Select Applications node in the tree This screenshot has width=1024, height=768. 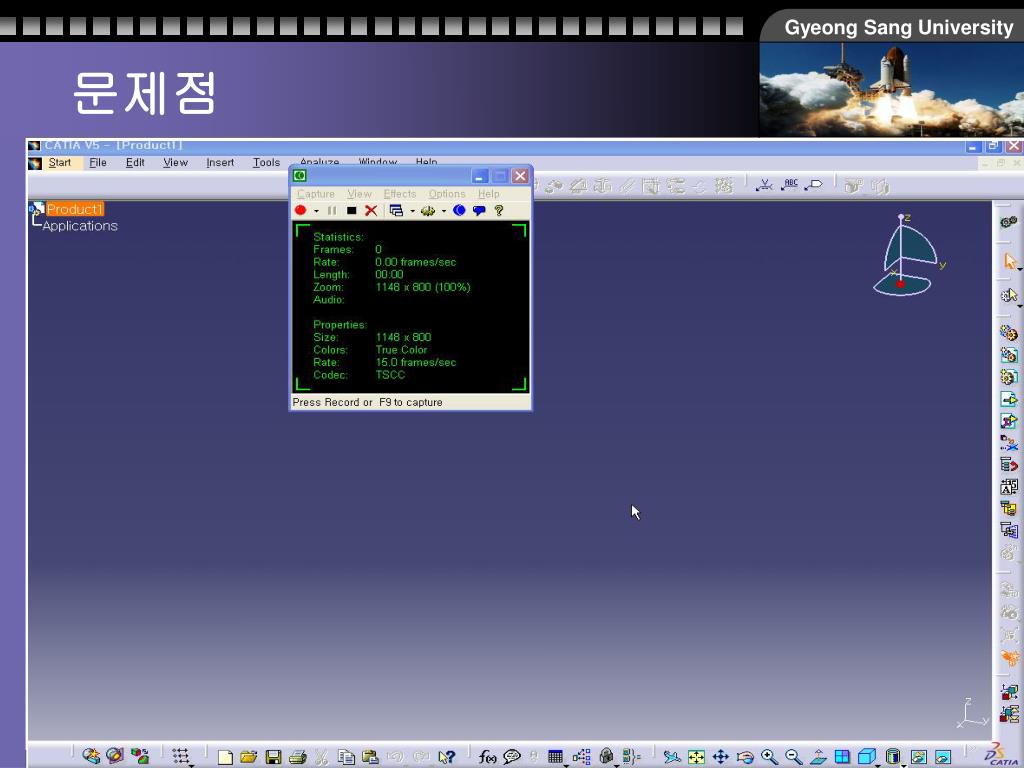pyautogui.click(x=80, y=226)
